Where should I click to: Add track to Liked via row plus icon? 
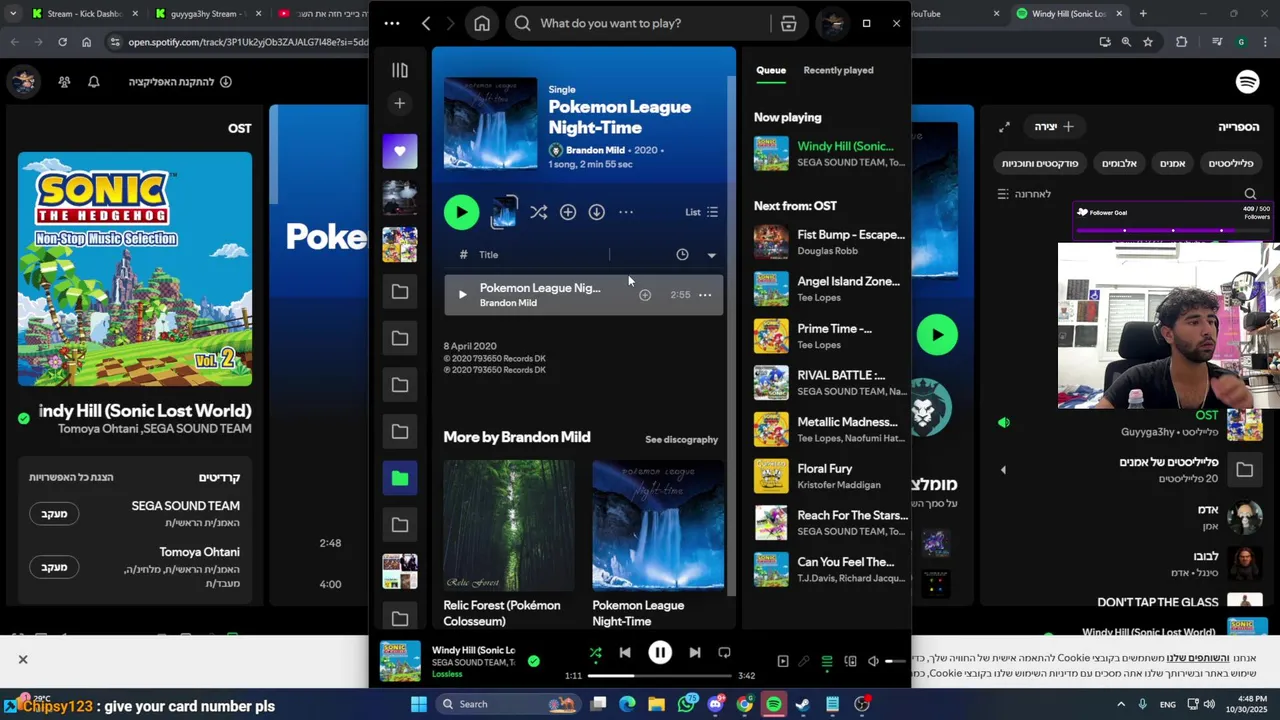pyautogui.click(x=645, y=295)
